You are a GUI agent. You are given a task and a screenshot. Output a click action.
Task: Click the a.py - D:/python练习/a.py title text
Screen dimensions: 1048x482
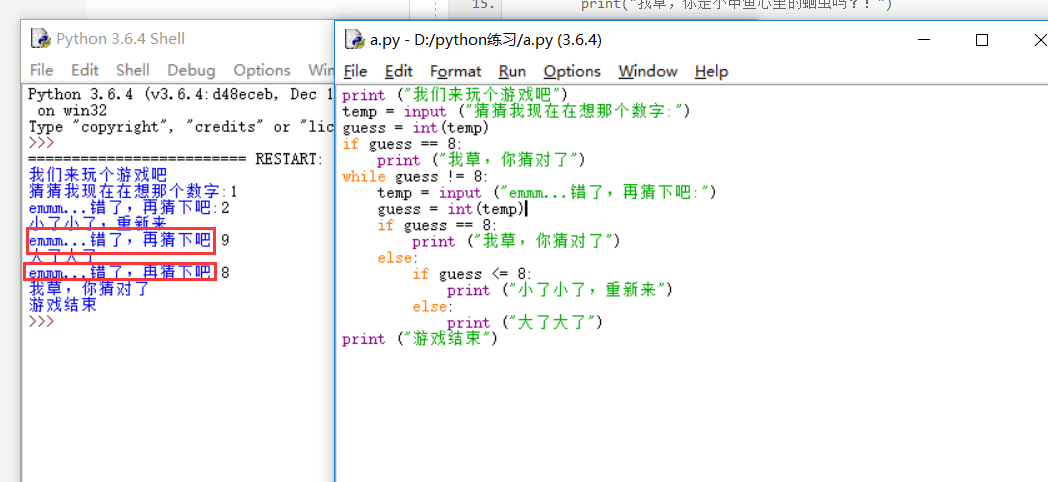[486, 40]
